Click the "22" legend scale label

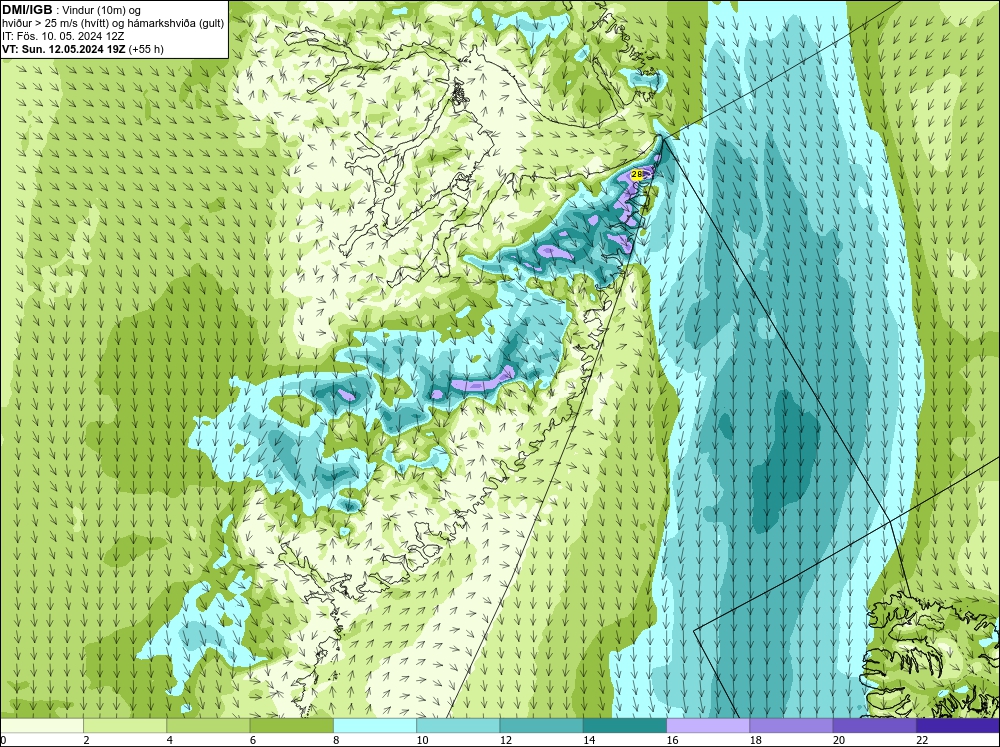[922, 740]
